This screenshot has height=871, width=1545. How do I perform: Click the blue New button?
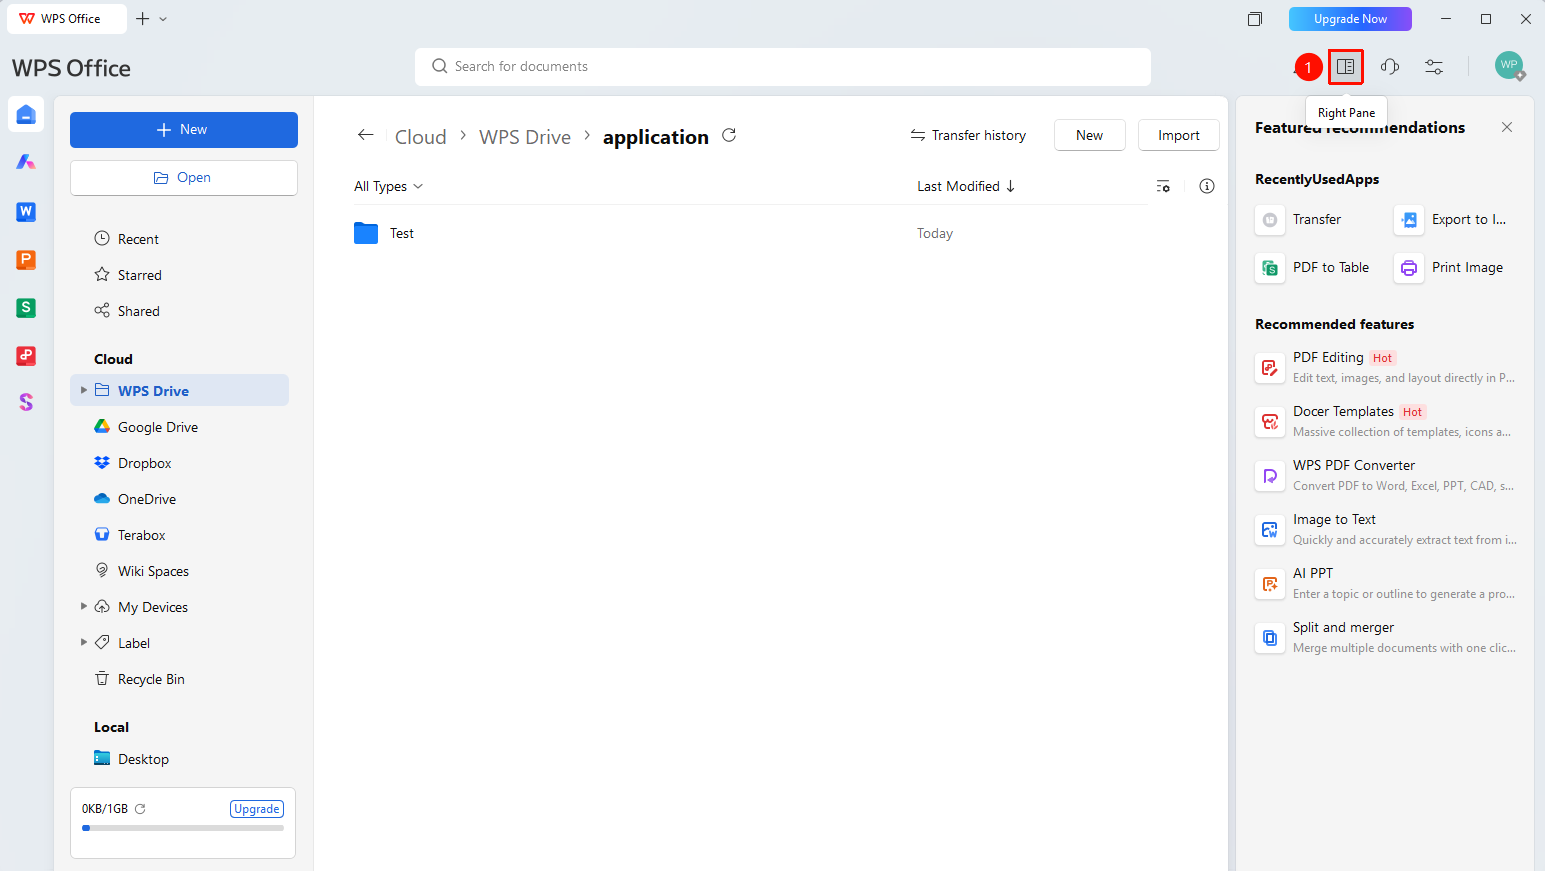(x=184, y=130)
